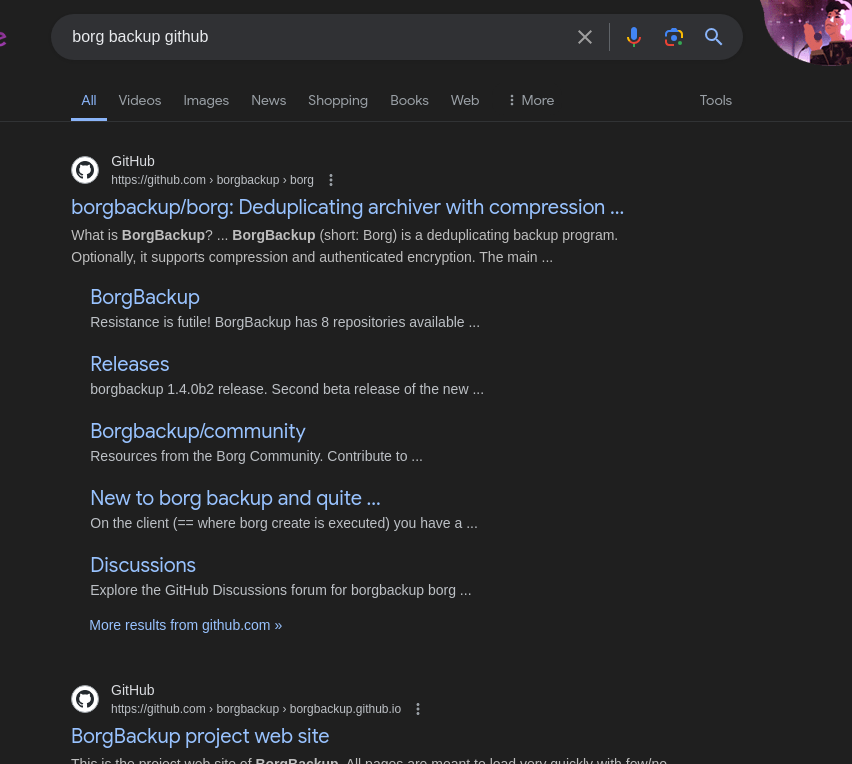Open the Tools options
The image size is (852, 764).
715,100
